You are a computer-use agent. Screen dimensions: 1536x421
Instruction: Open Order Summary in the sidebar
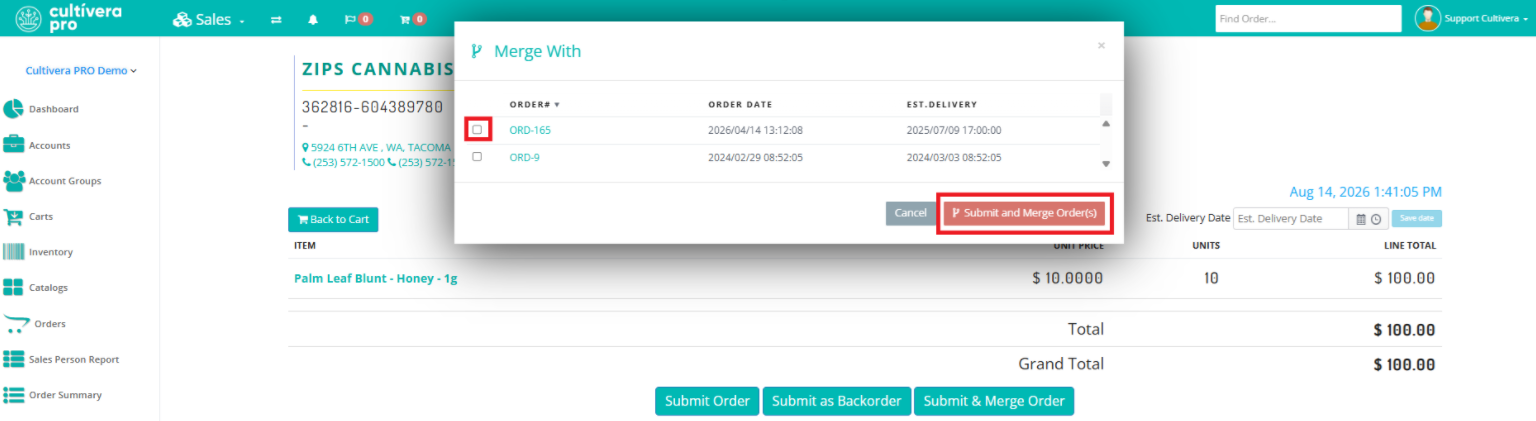[65, 395]
